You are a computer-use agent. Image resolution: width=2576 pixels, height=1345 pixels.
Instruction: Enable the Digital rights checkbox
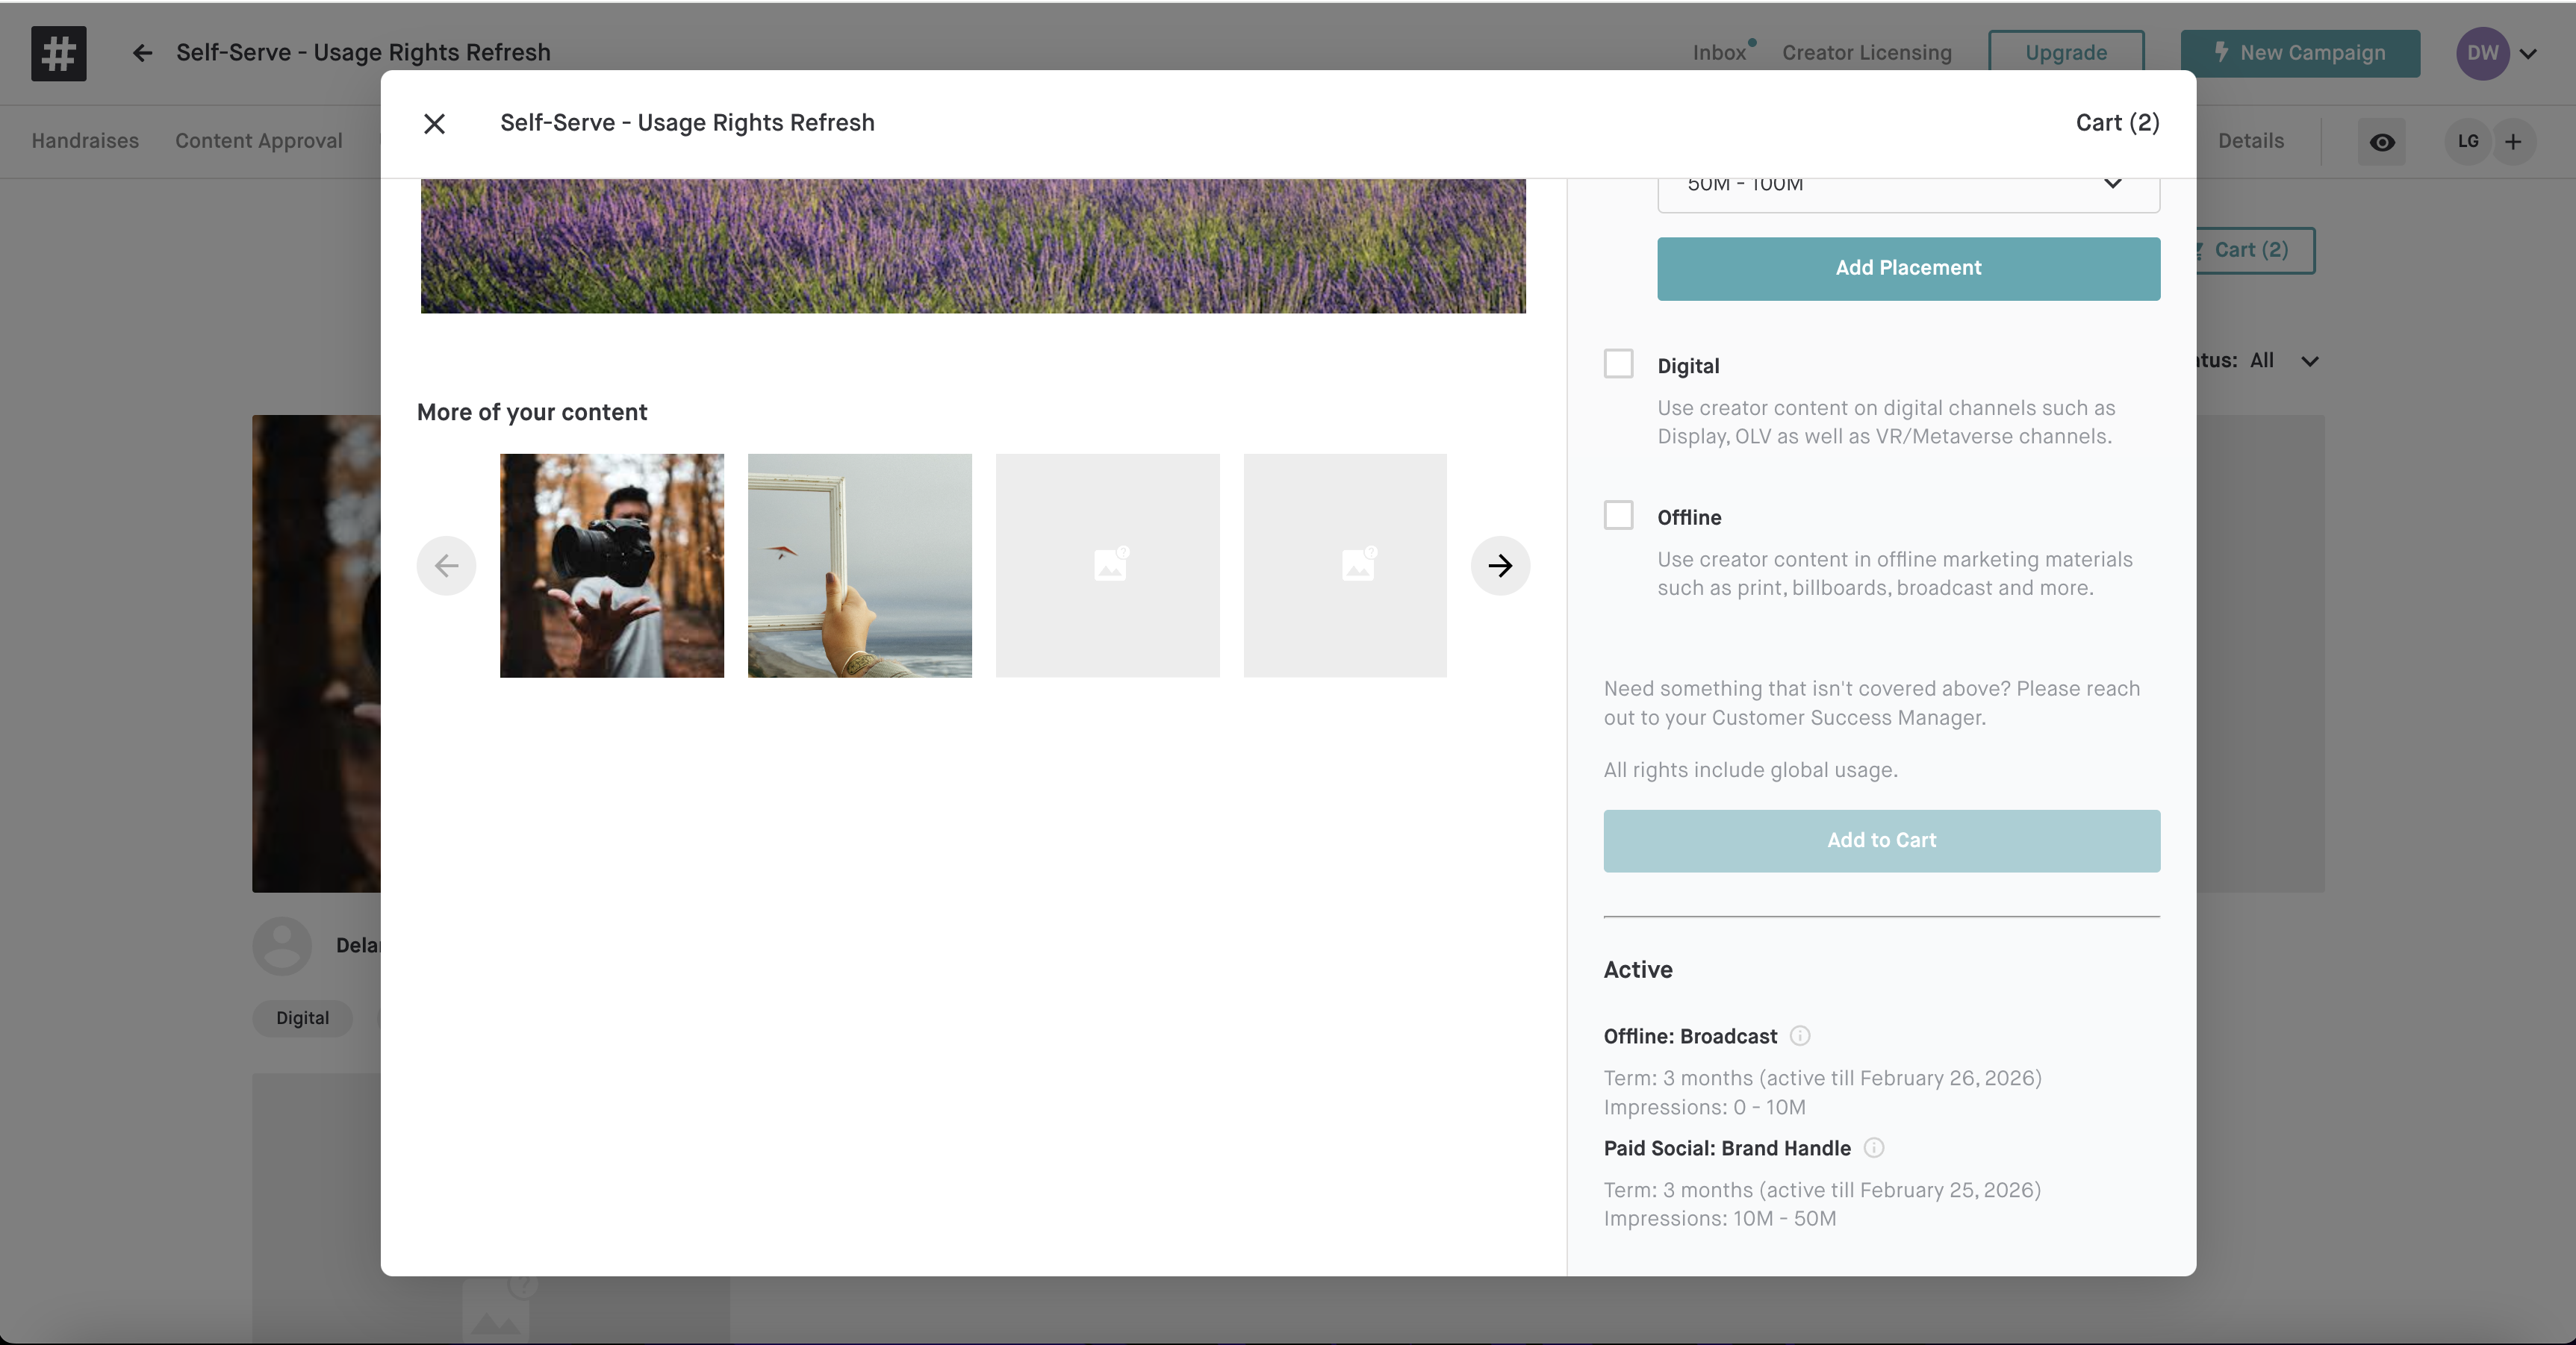1618,364
